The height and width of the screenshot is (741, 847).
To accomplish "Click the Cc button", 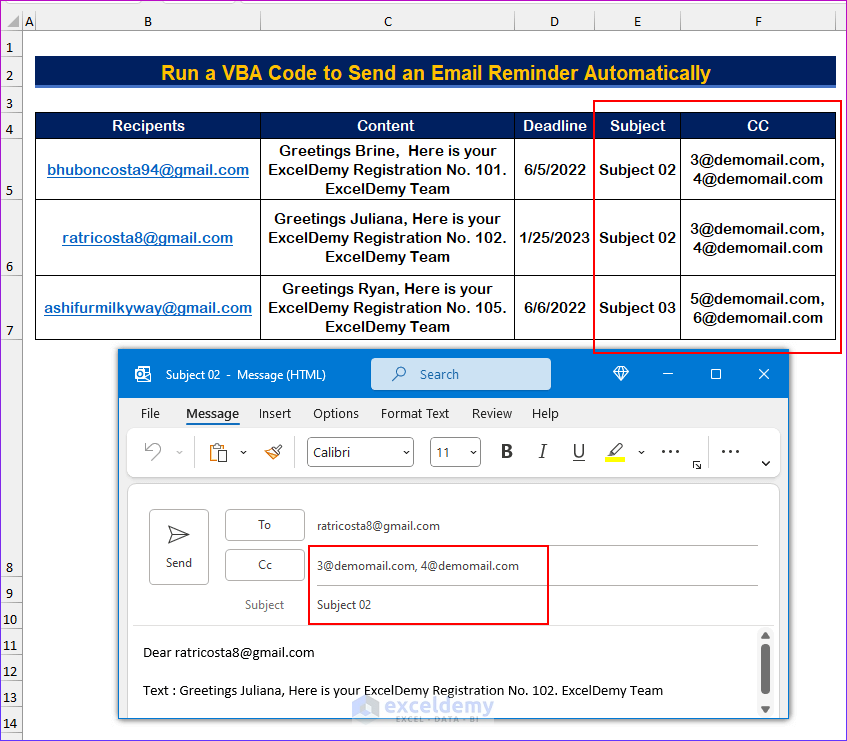I will [265, 565].
